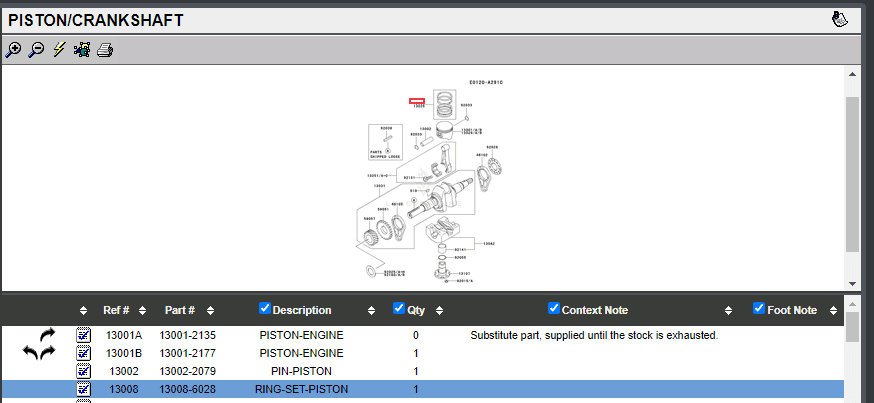The width and height of the screenshot is (874, 403).
Task: Sort the table by Part # column
Action: [x=210, y=310]
